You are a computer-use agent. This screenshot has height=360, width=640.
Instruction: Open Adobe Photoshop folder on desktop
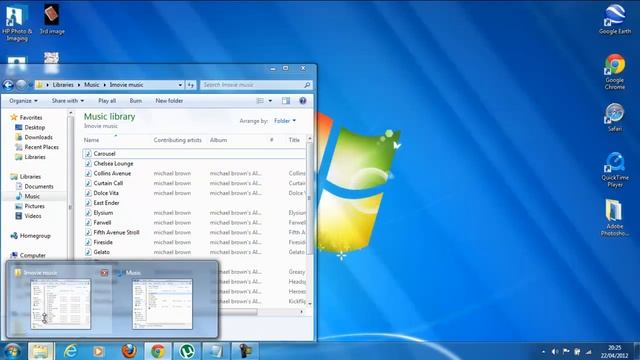tap(614, 217)
